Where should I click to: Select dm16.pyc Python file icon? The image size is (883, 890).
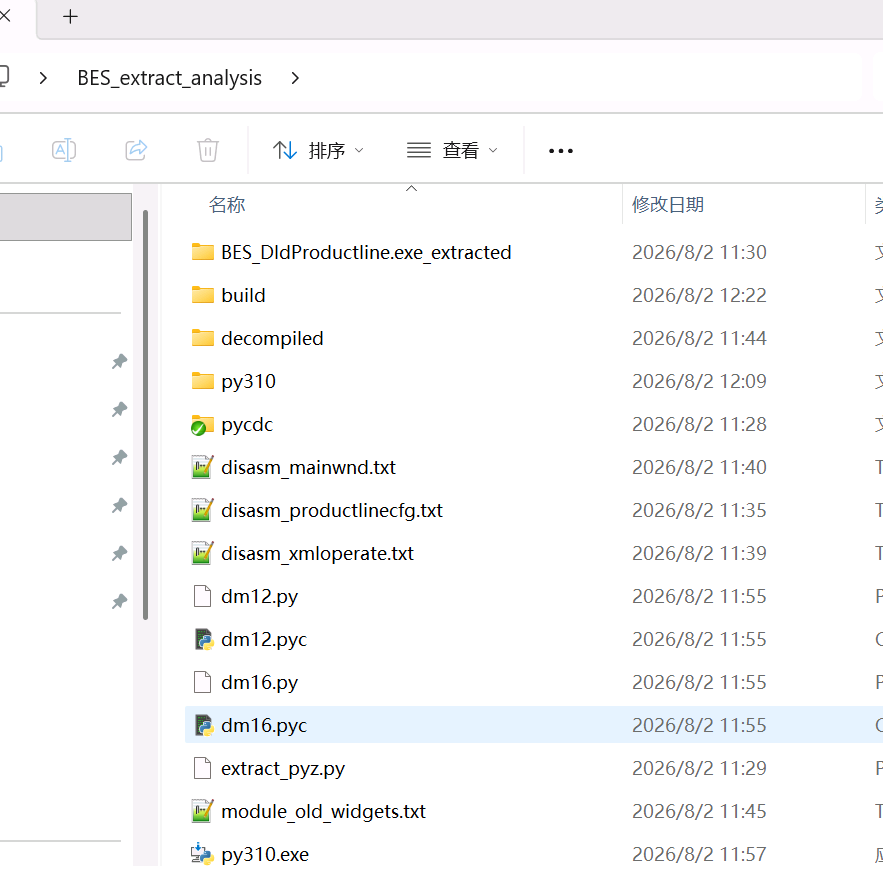tap(204, 725)
